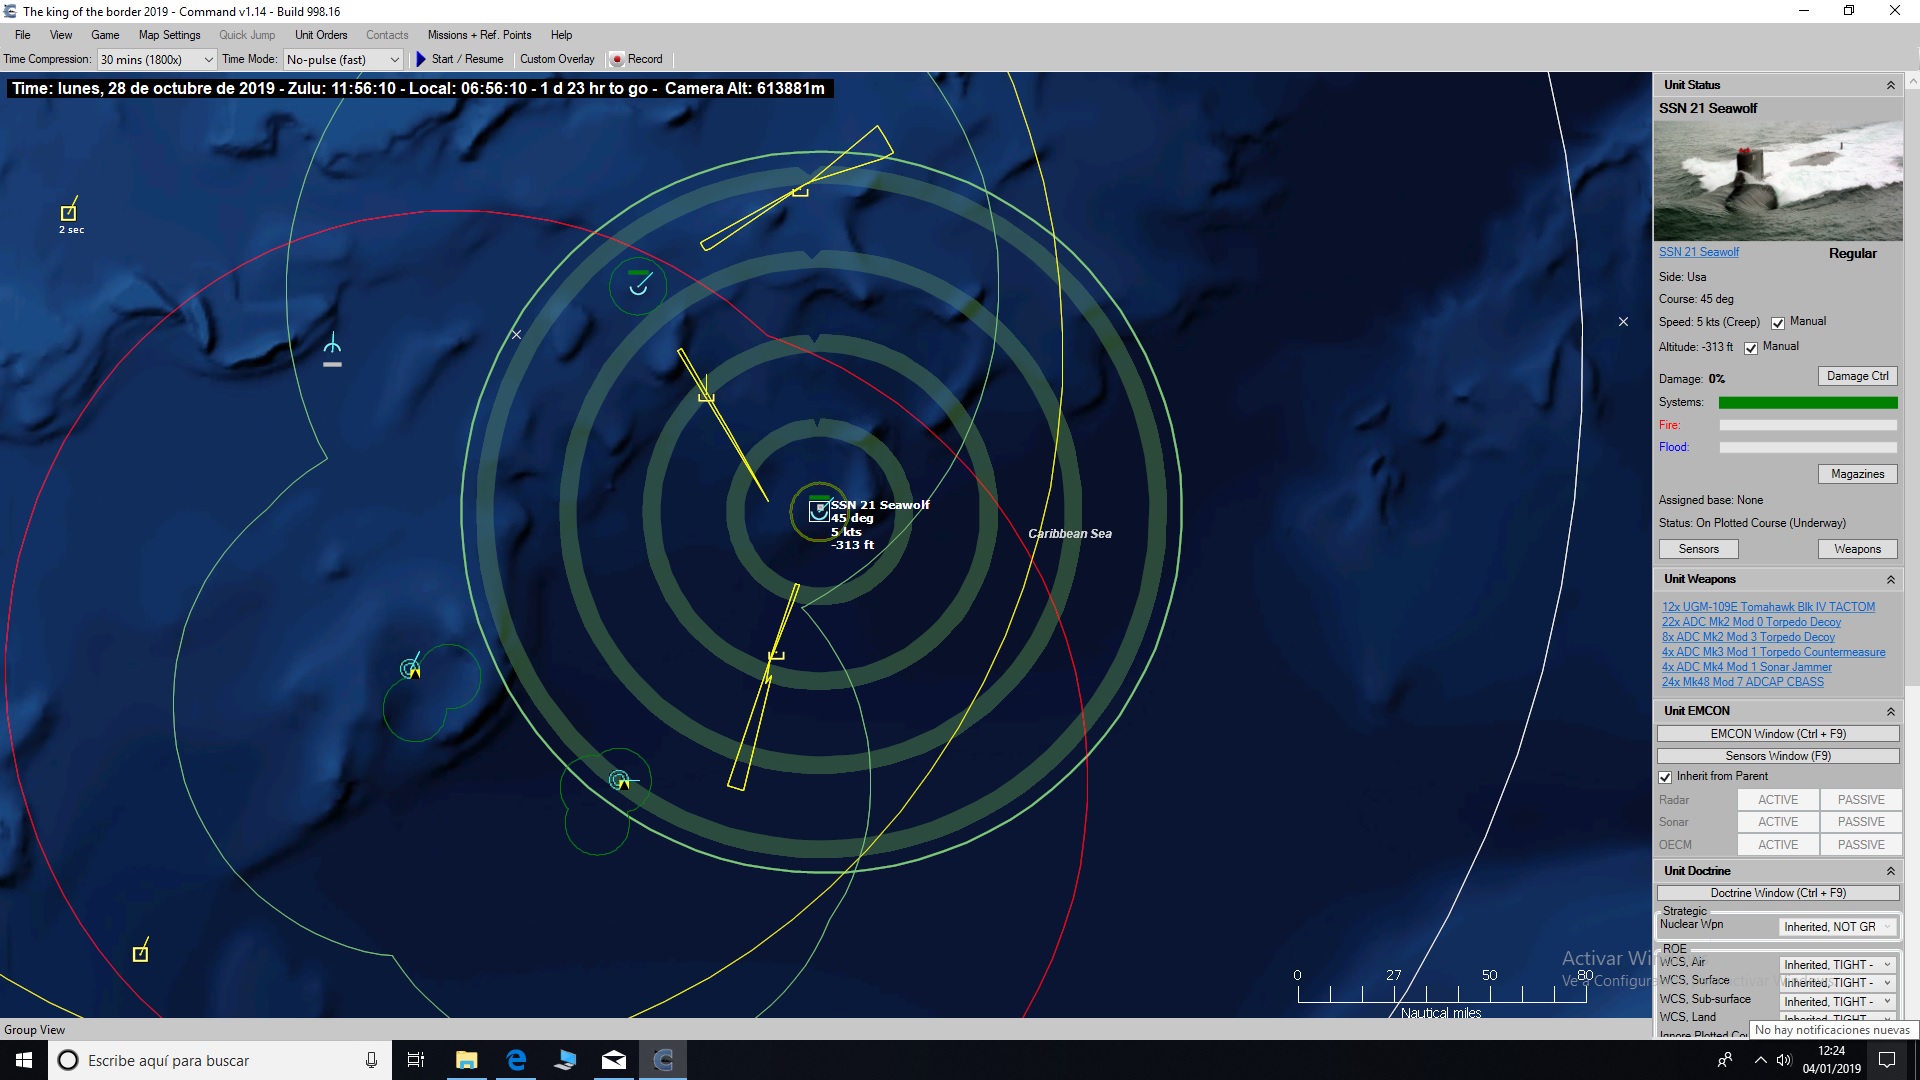Collapse the Unit Weapons panel chevron

1892,579
